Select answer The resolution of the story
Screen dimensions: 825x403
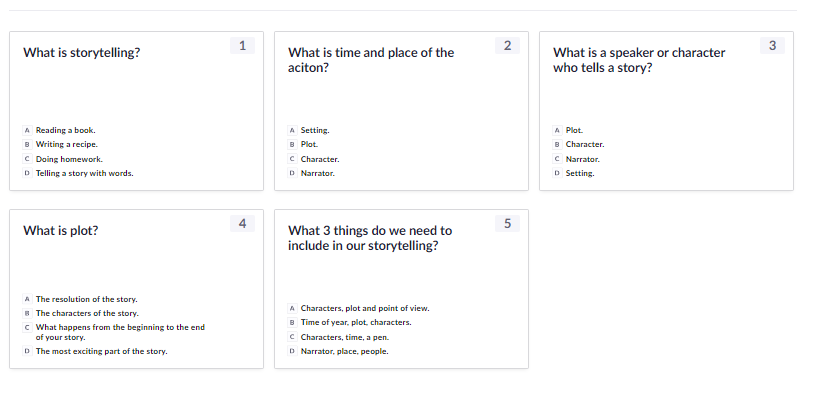click(86, 299)
